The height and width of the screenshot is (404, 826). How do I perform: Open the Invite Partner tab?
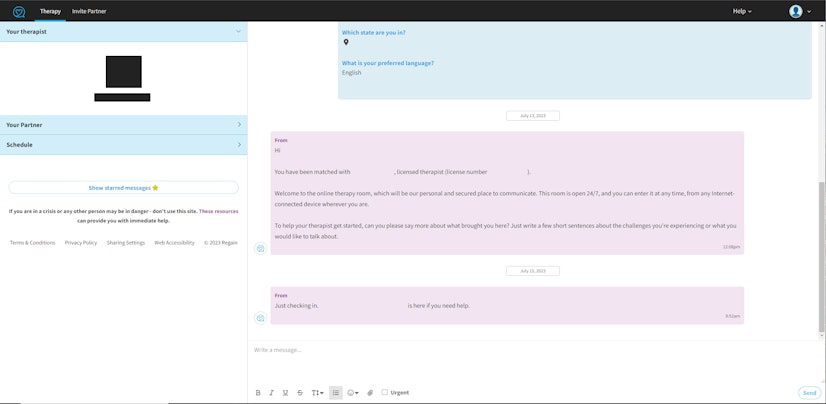click(89, 11)
